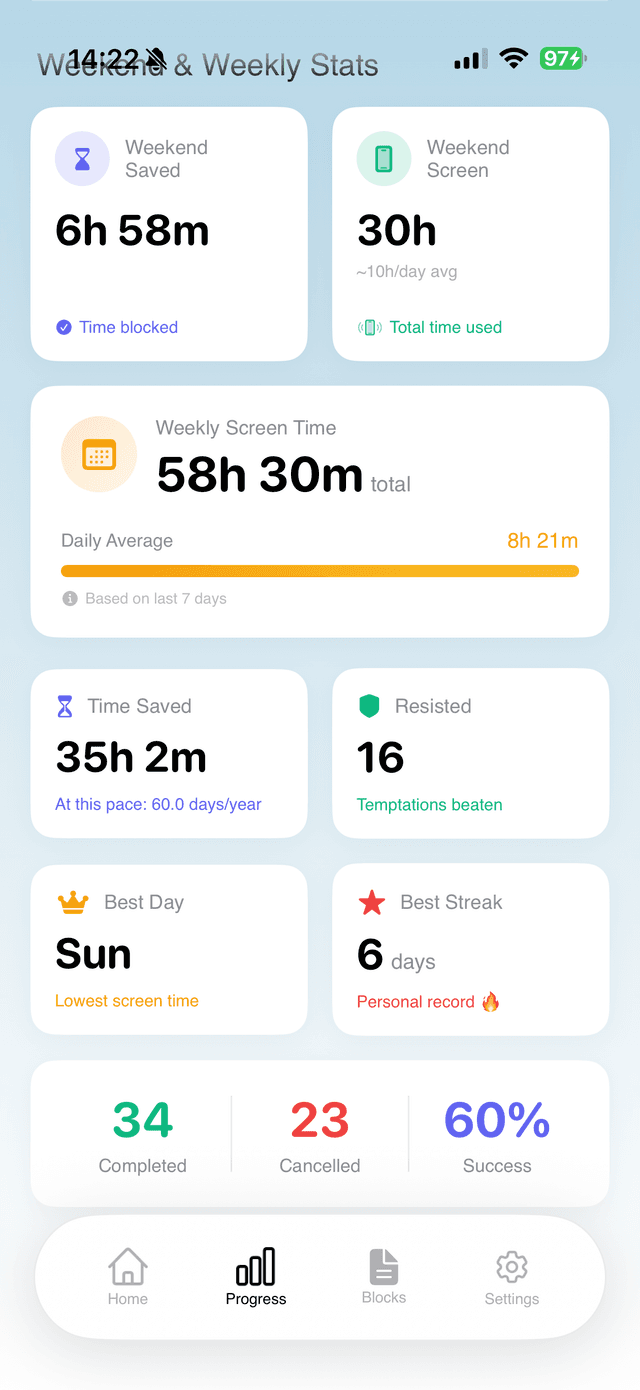This screenshot has width=640, height=1390.
Task: Tap the checkmark badge next to Time blocked
Action: tap(64, 327)
